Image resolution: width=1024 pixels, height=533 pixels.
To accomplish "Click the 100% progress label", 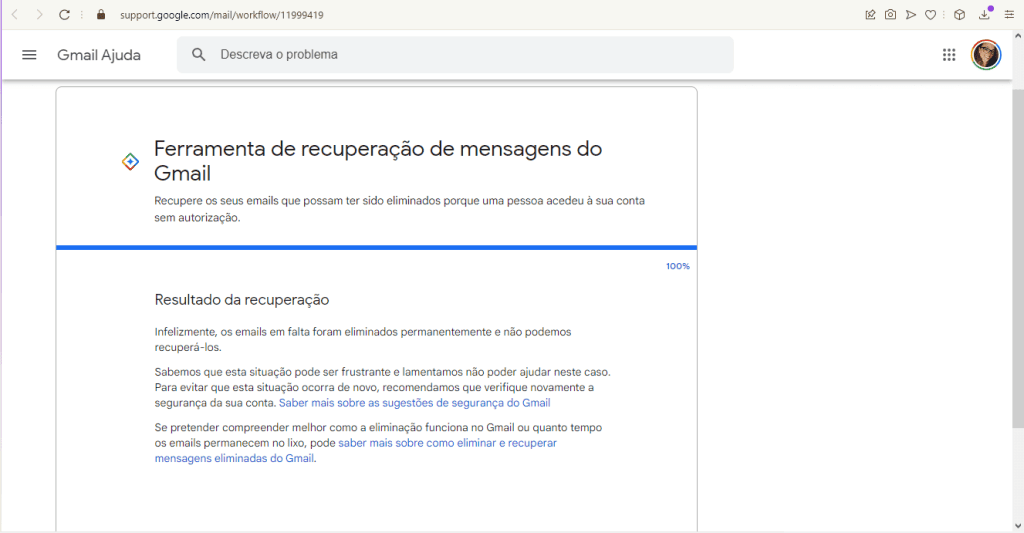I will pos(677,266).
